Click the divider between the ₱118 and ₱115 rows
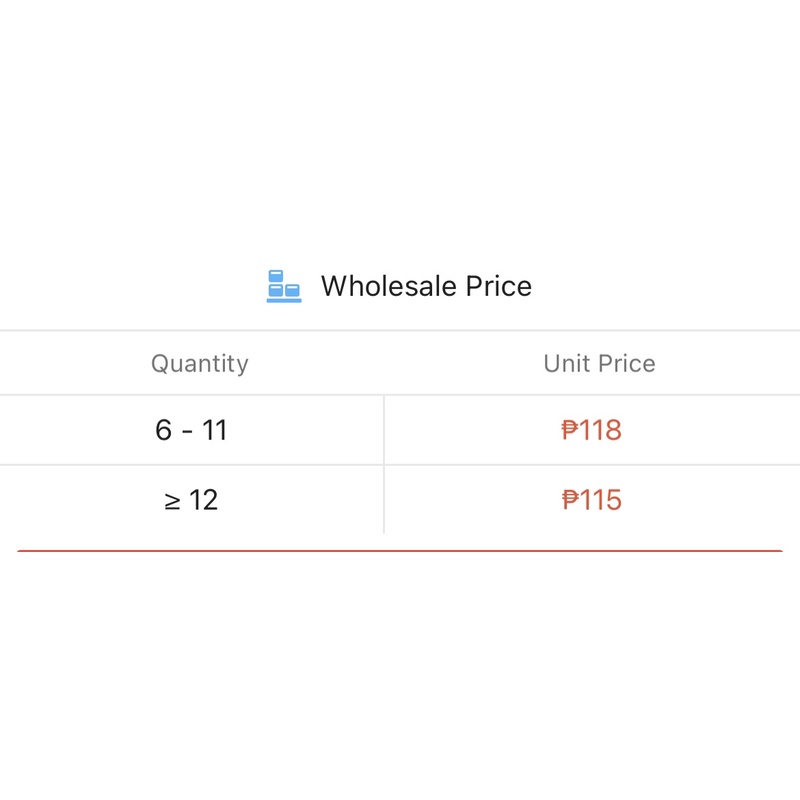 coord(592,465)
